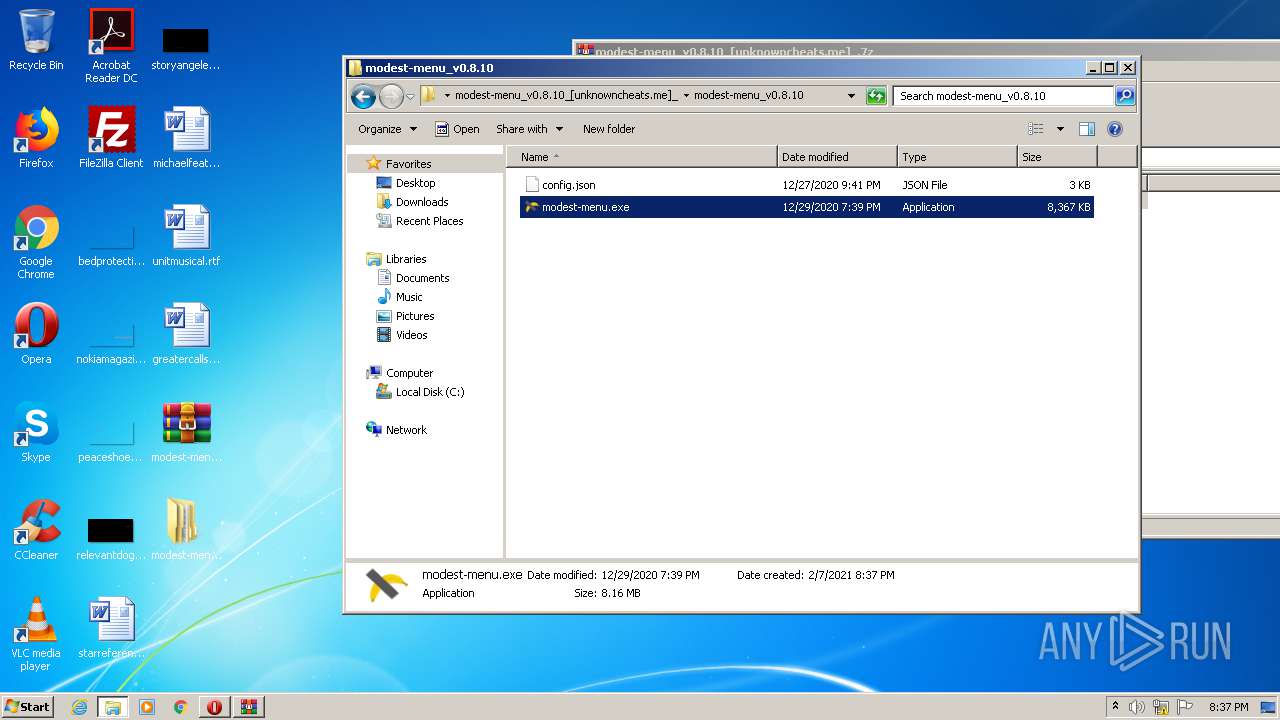Expand the view options dropdown arrow
The image size is (1280, 720).
click(x=1060, y=129)
